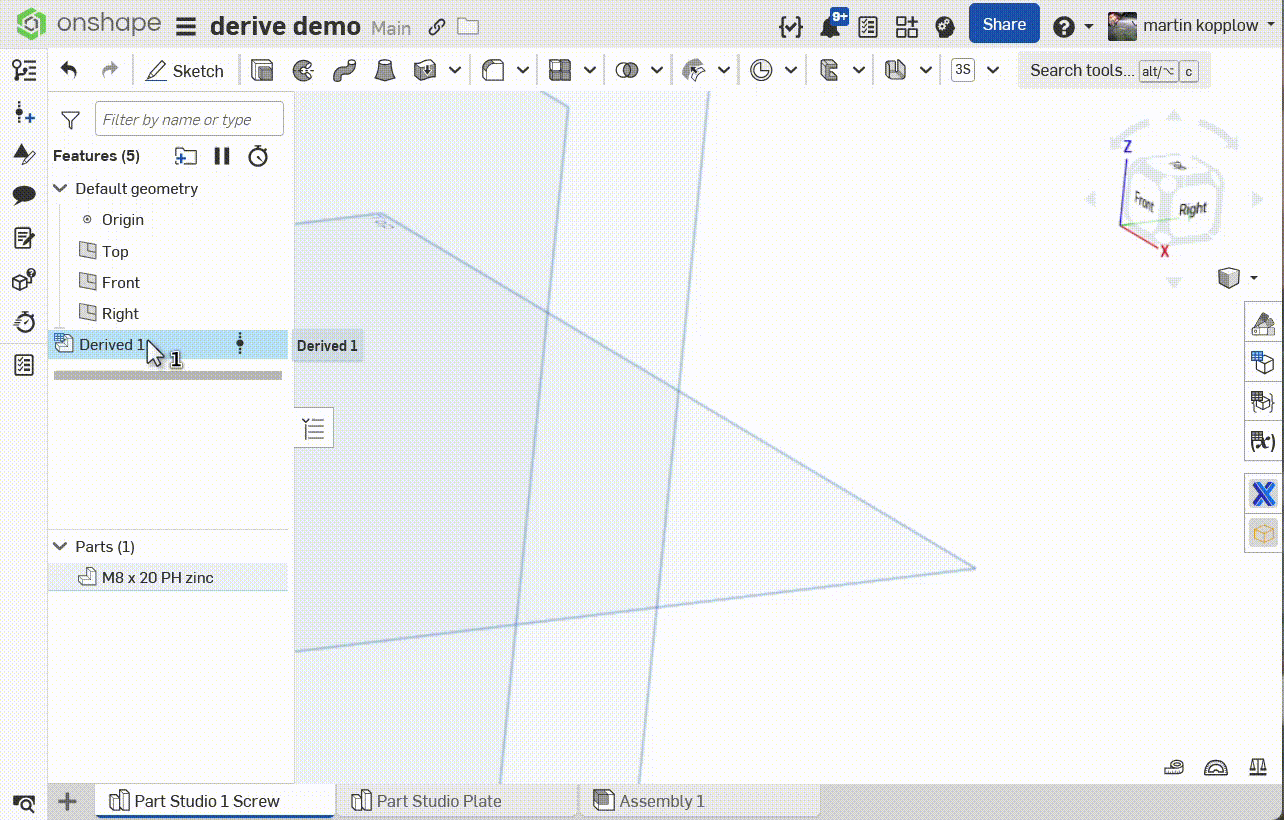Select the Sweep tool

tap(344, 70)
